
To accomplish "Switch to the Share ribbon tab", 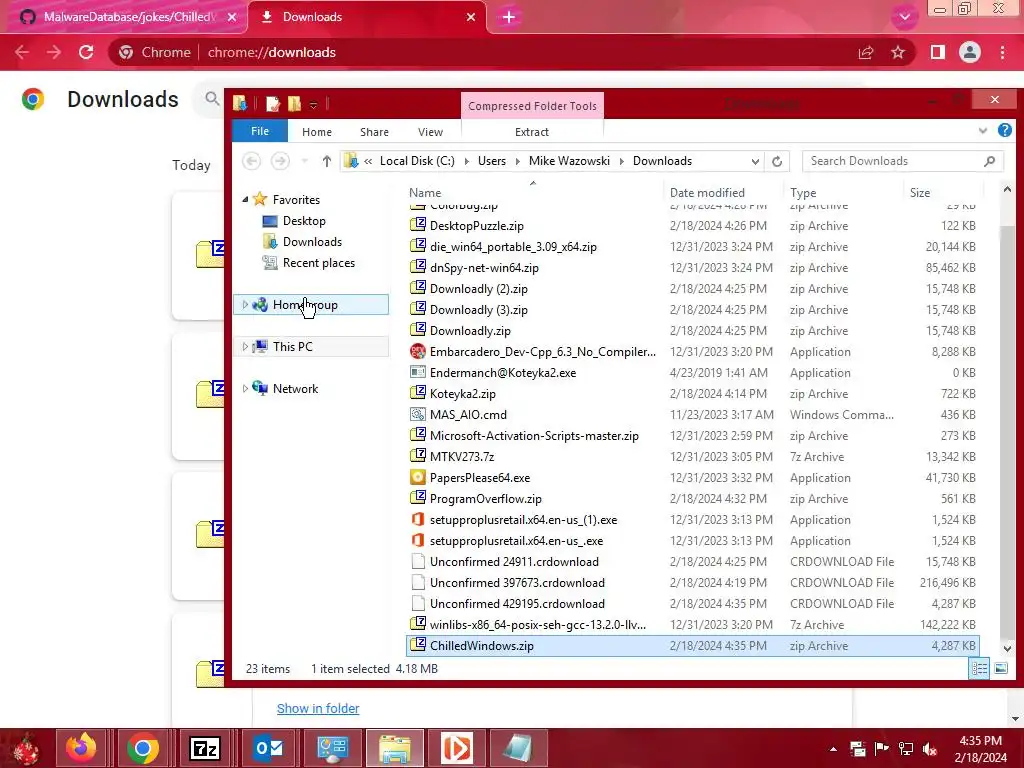I will tap(374, 132).
